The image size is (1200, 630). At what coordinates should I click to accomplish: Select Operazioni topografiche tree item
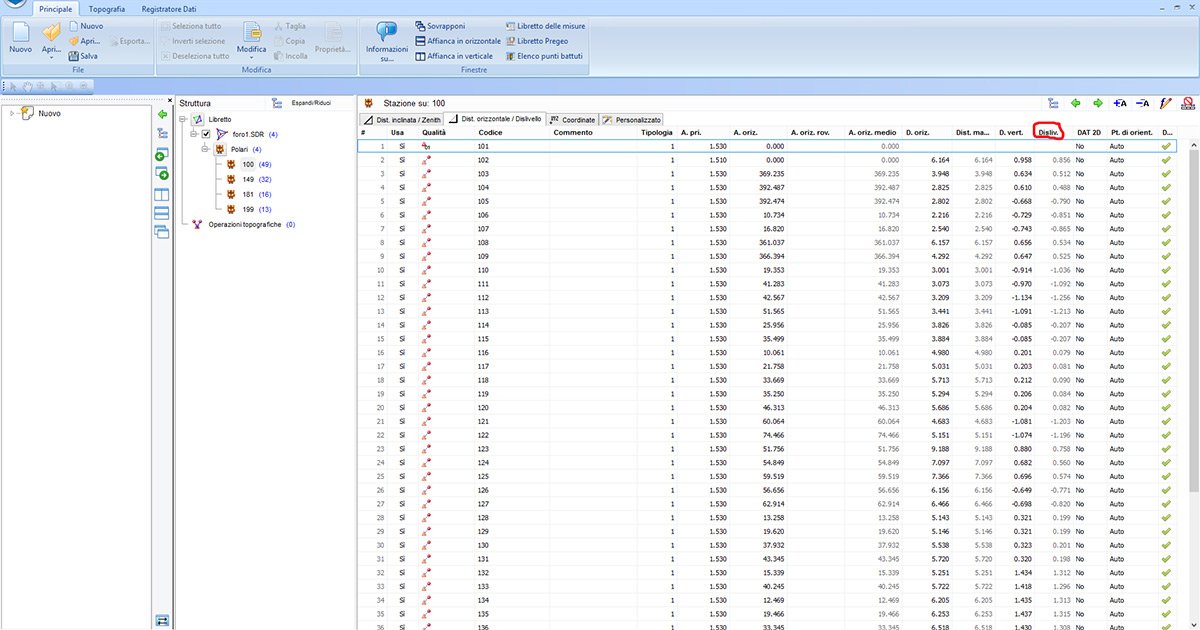[x=245, y=224]
